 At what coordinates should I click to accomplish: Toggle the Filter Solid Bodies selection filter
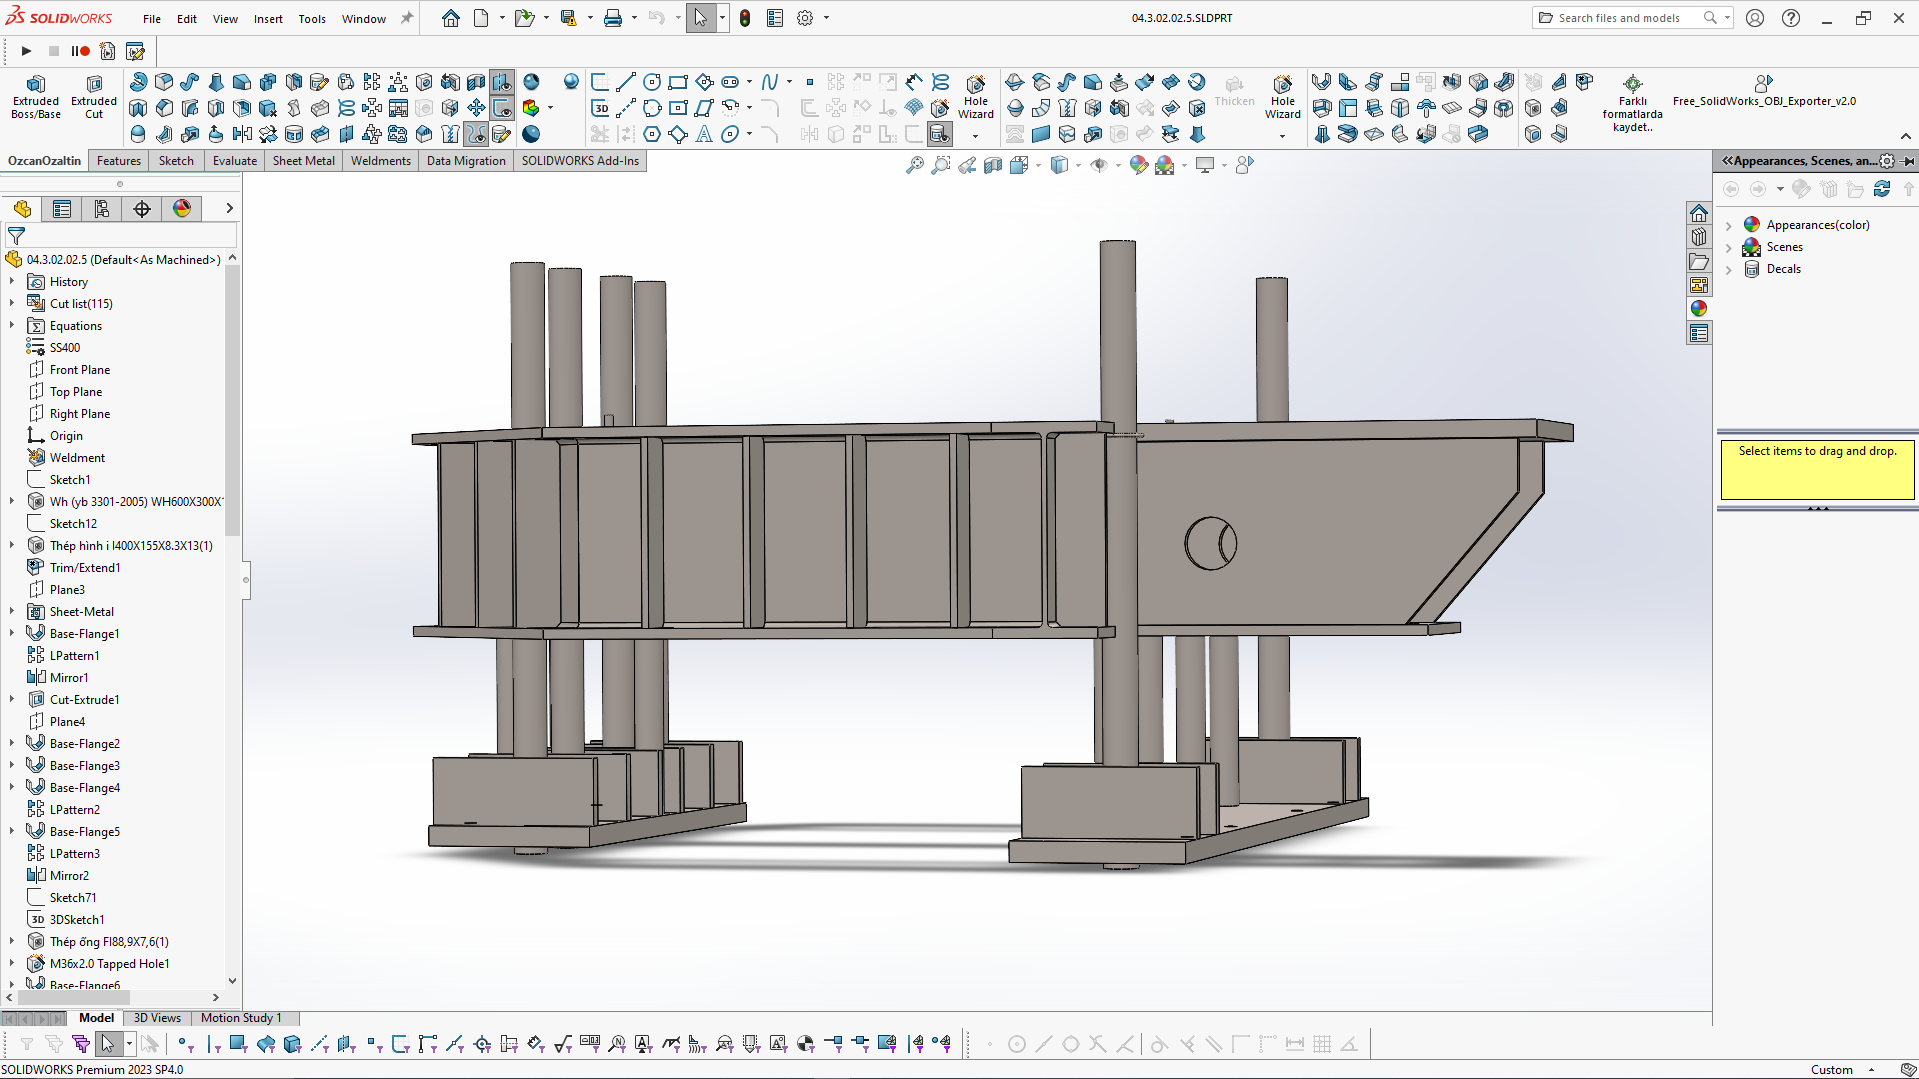(292, 1044)
